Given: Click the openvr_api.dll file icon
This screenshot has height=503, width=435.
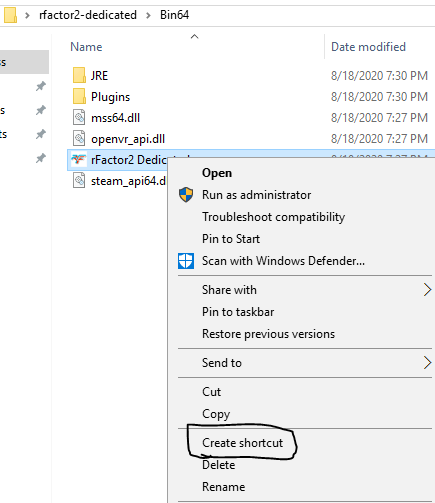Looking at the screenshot, I should pos(79,138).
